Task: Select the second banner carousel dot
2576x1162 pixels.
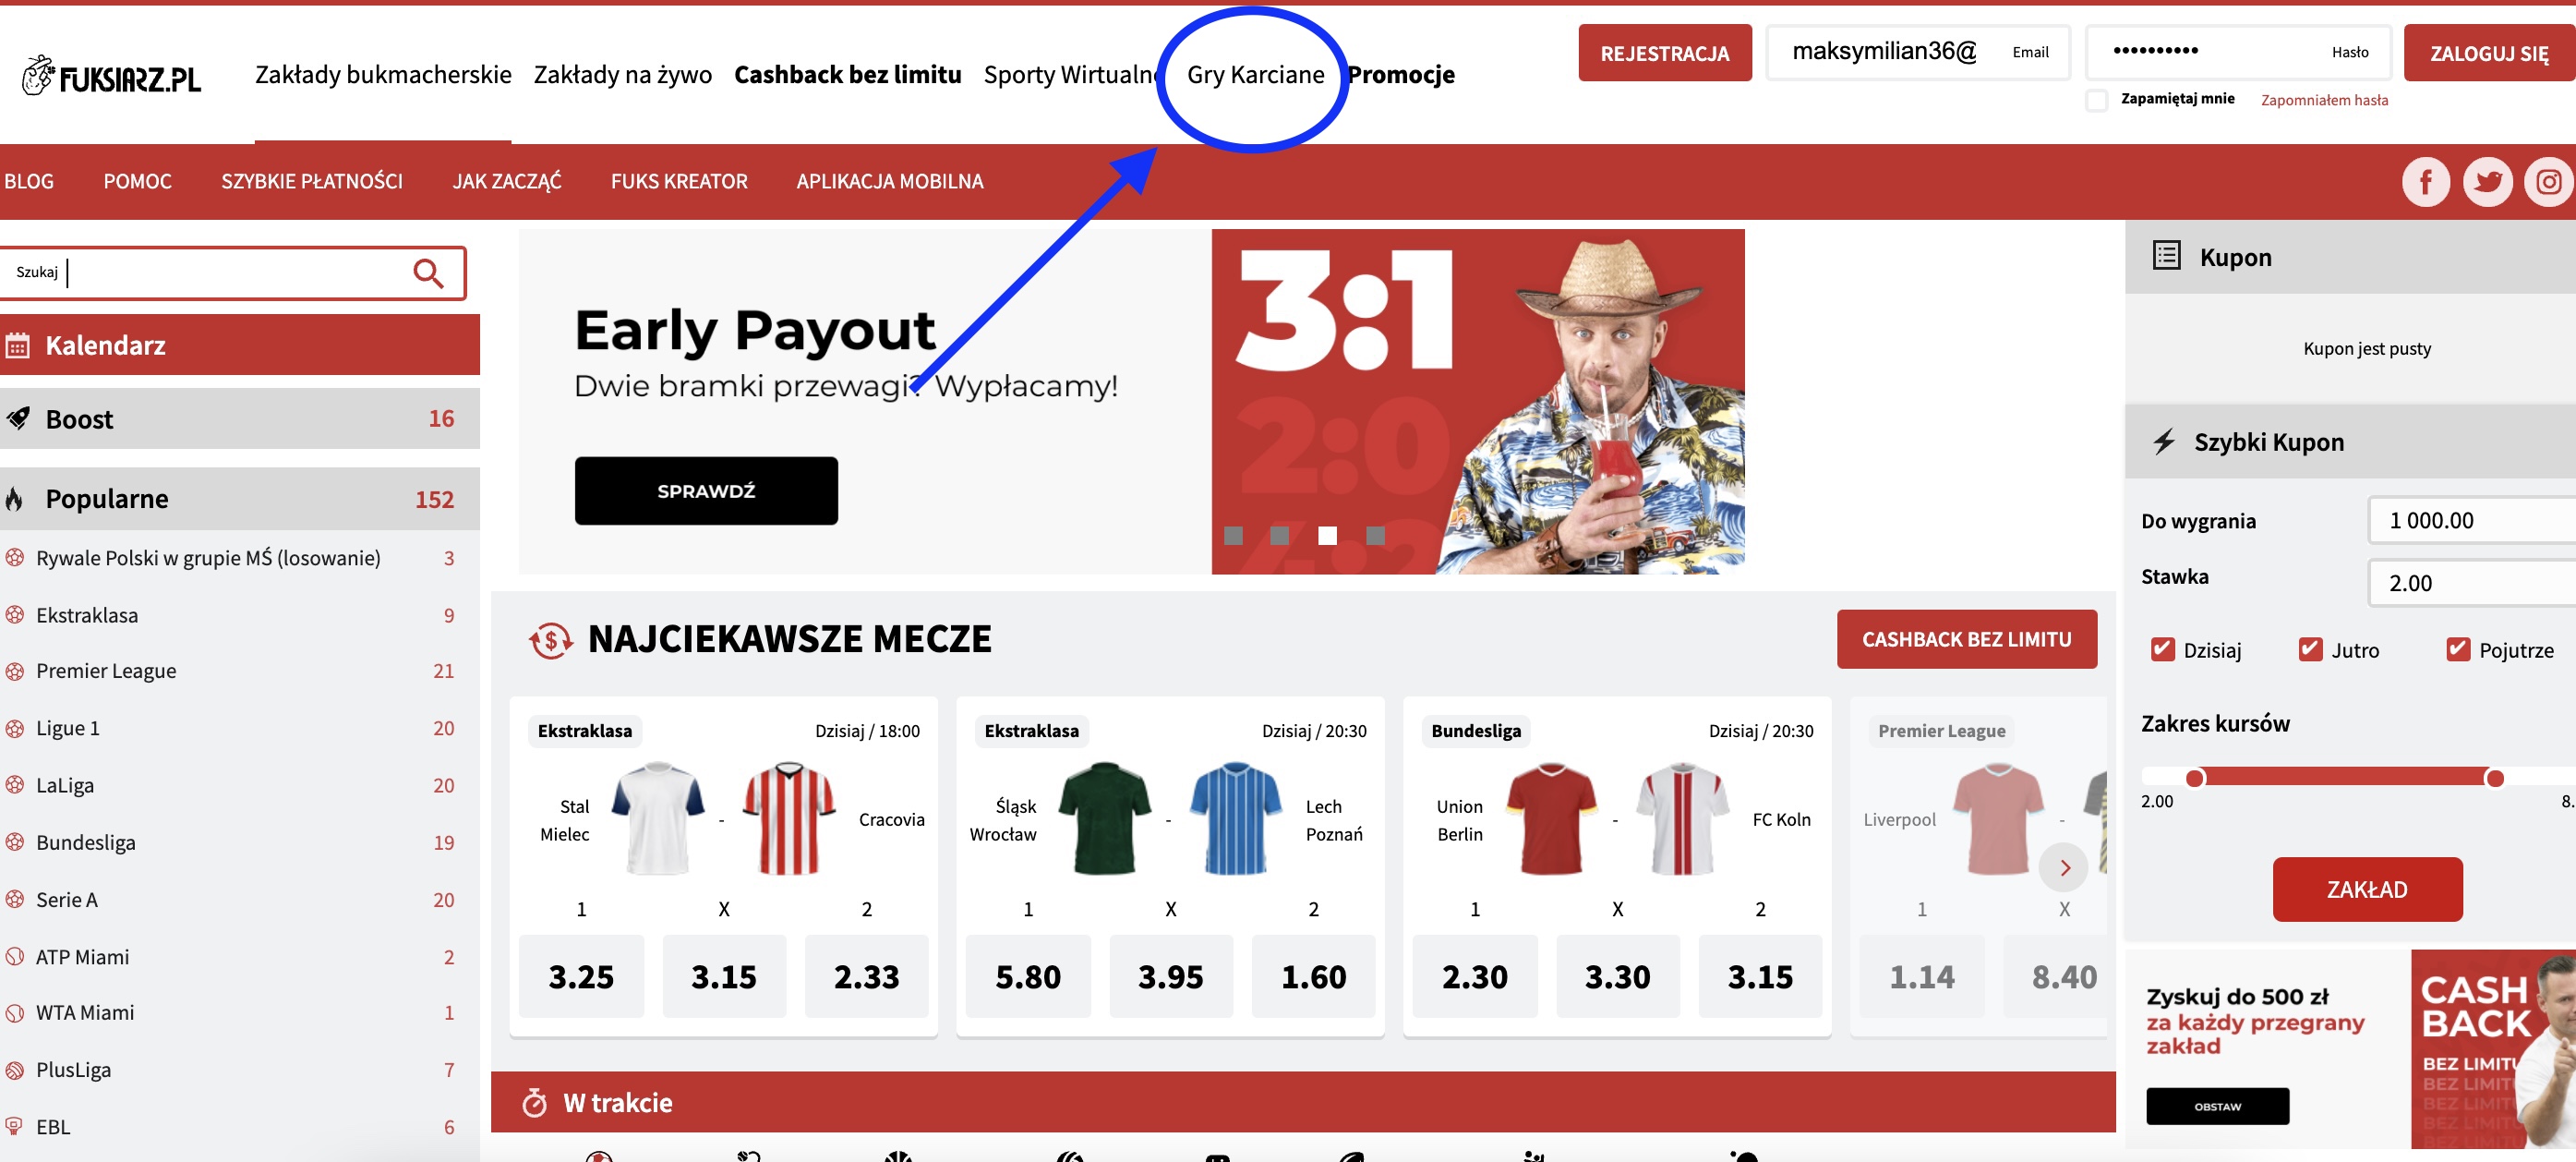Action: tap(1279, 536)
